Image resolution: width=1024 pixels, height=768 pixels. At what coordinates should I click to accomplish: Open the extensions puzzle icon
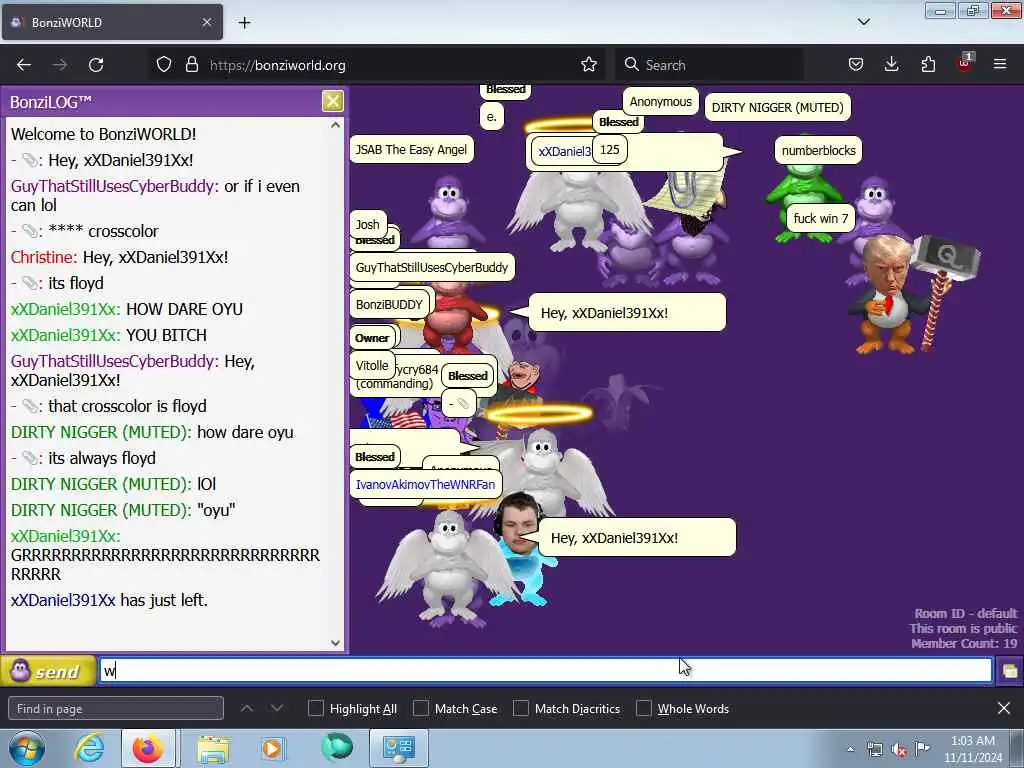(x=928, y=65)
